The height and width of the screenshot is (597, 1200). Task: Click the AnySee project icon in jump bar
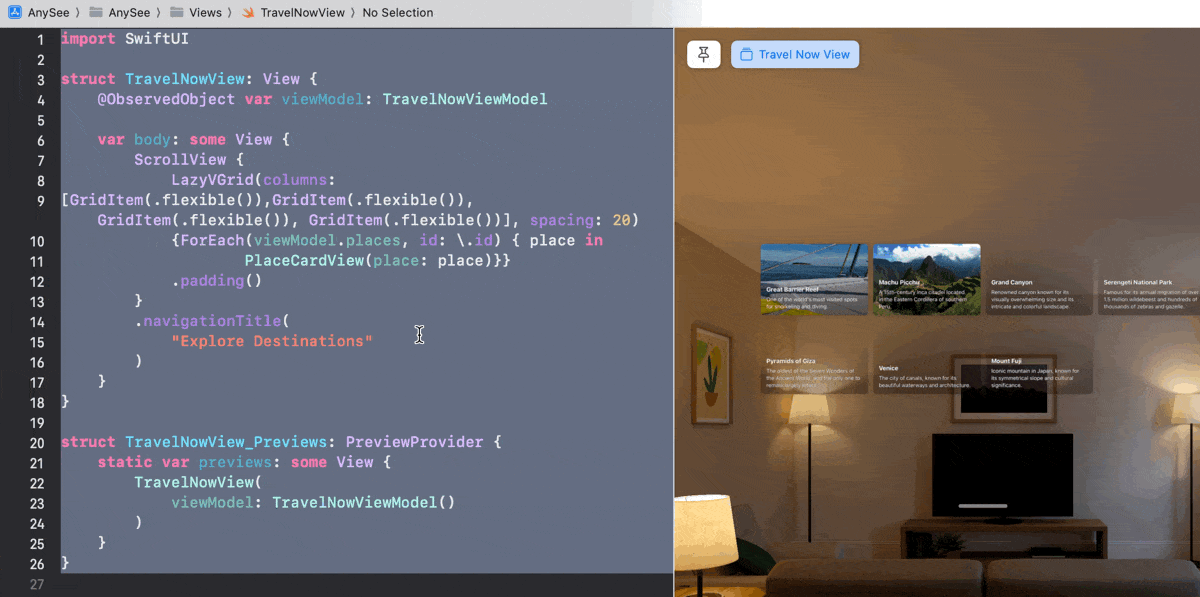15,13
